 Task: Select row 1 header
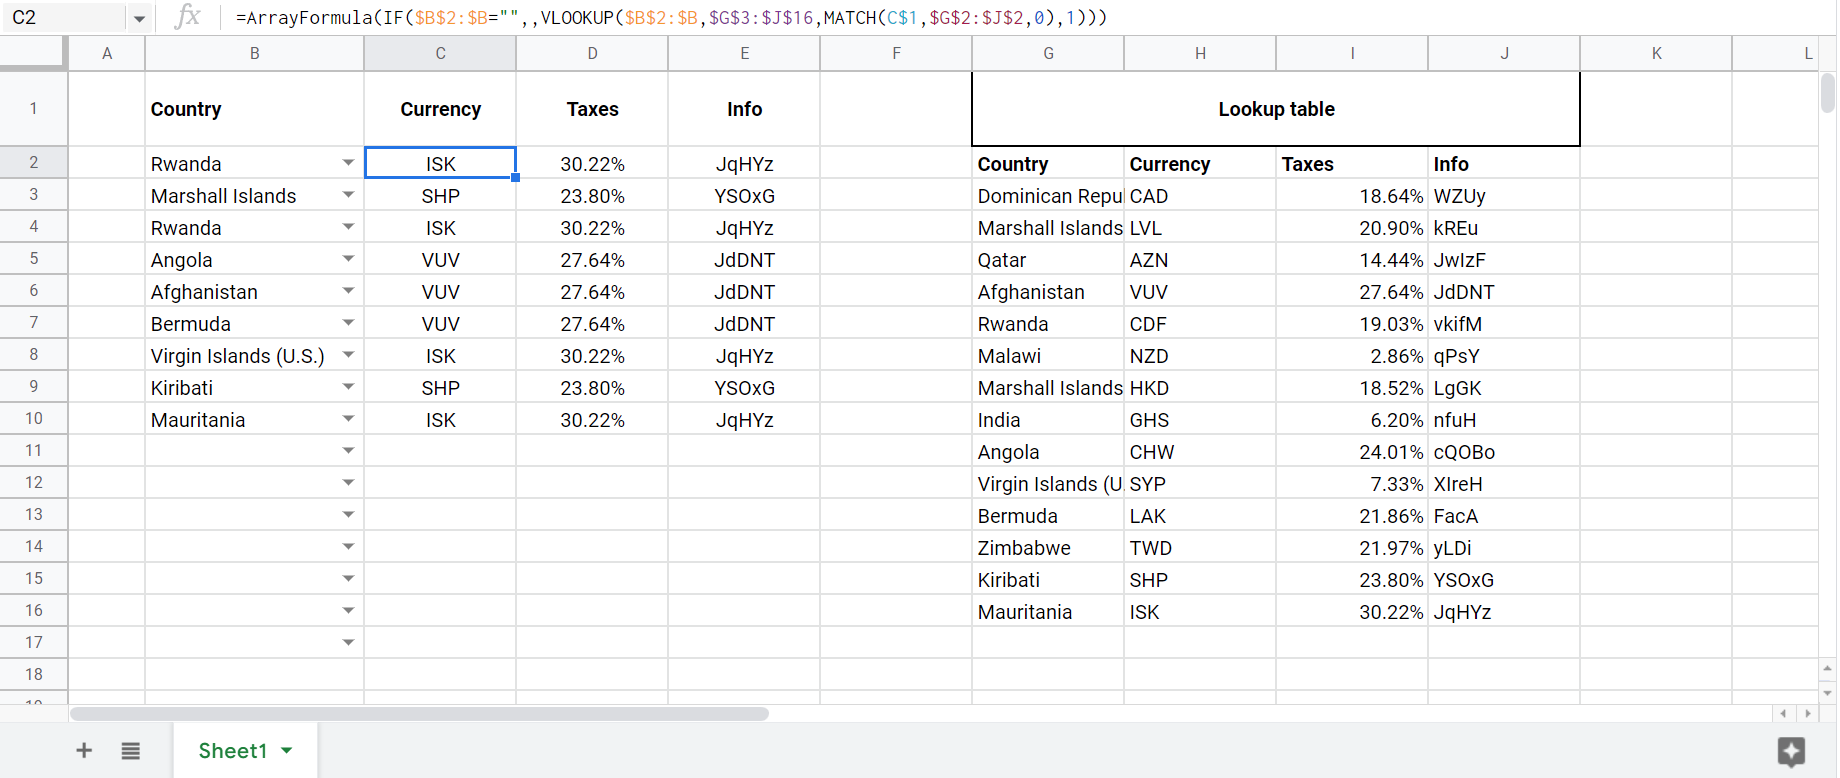[33, 108]
